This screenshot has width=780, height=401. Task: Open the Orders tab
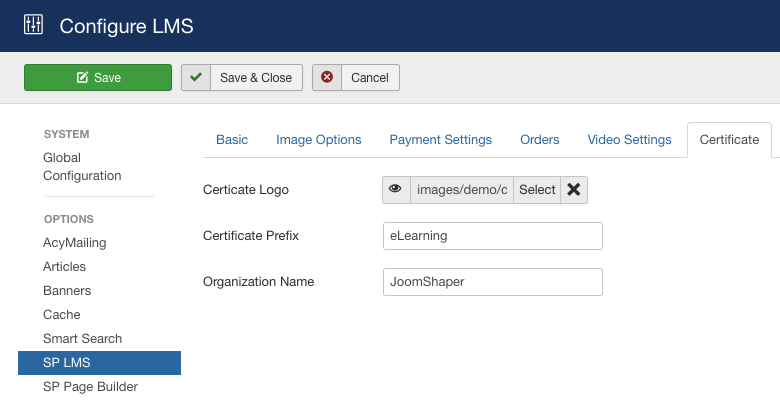tap(539, 140)
